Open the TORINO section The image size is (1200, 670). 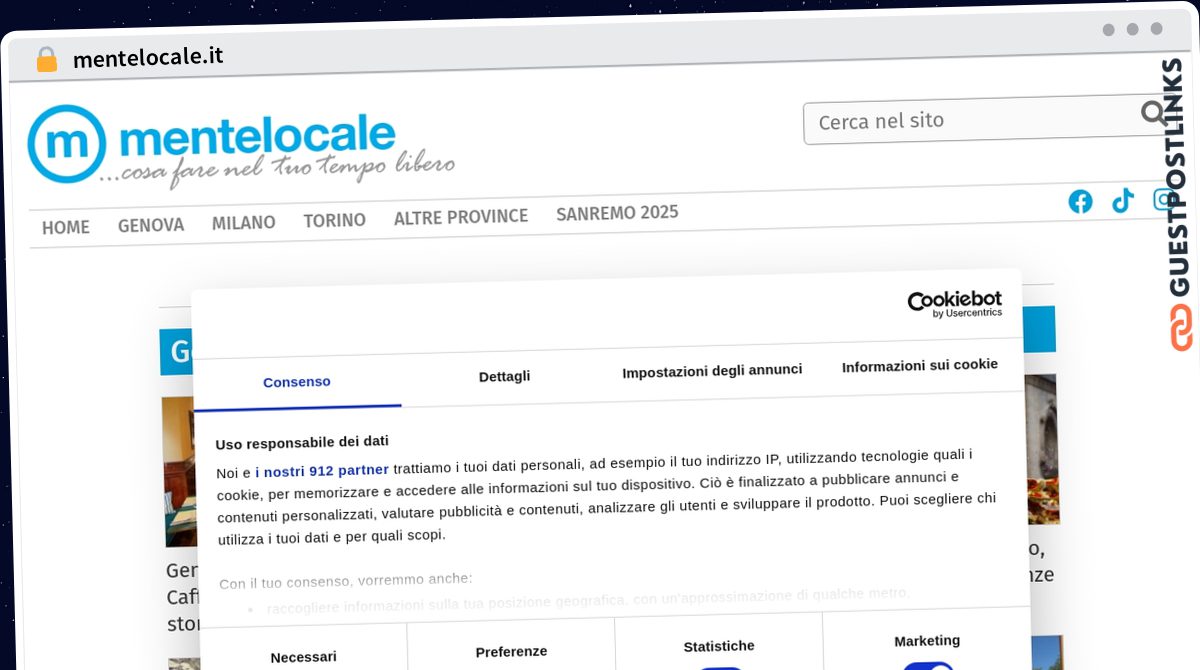[334, 220]
